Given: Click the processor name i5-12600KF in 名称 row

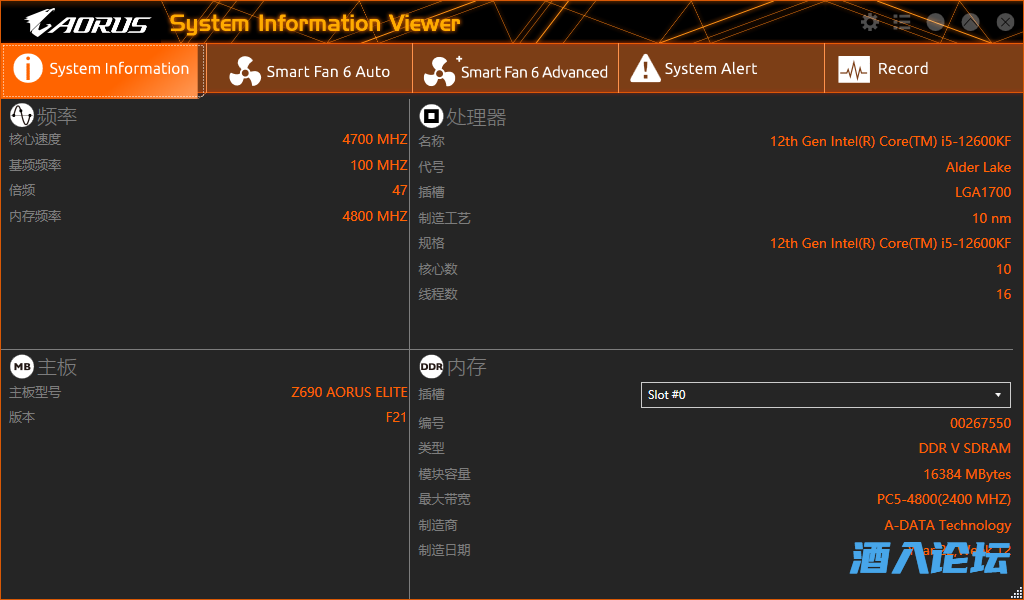Looking at the screenshot, I should pyautogui.click(x=890, y=141).
